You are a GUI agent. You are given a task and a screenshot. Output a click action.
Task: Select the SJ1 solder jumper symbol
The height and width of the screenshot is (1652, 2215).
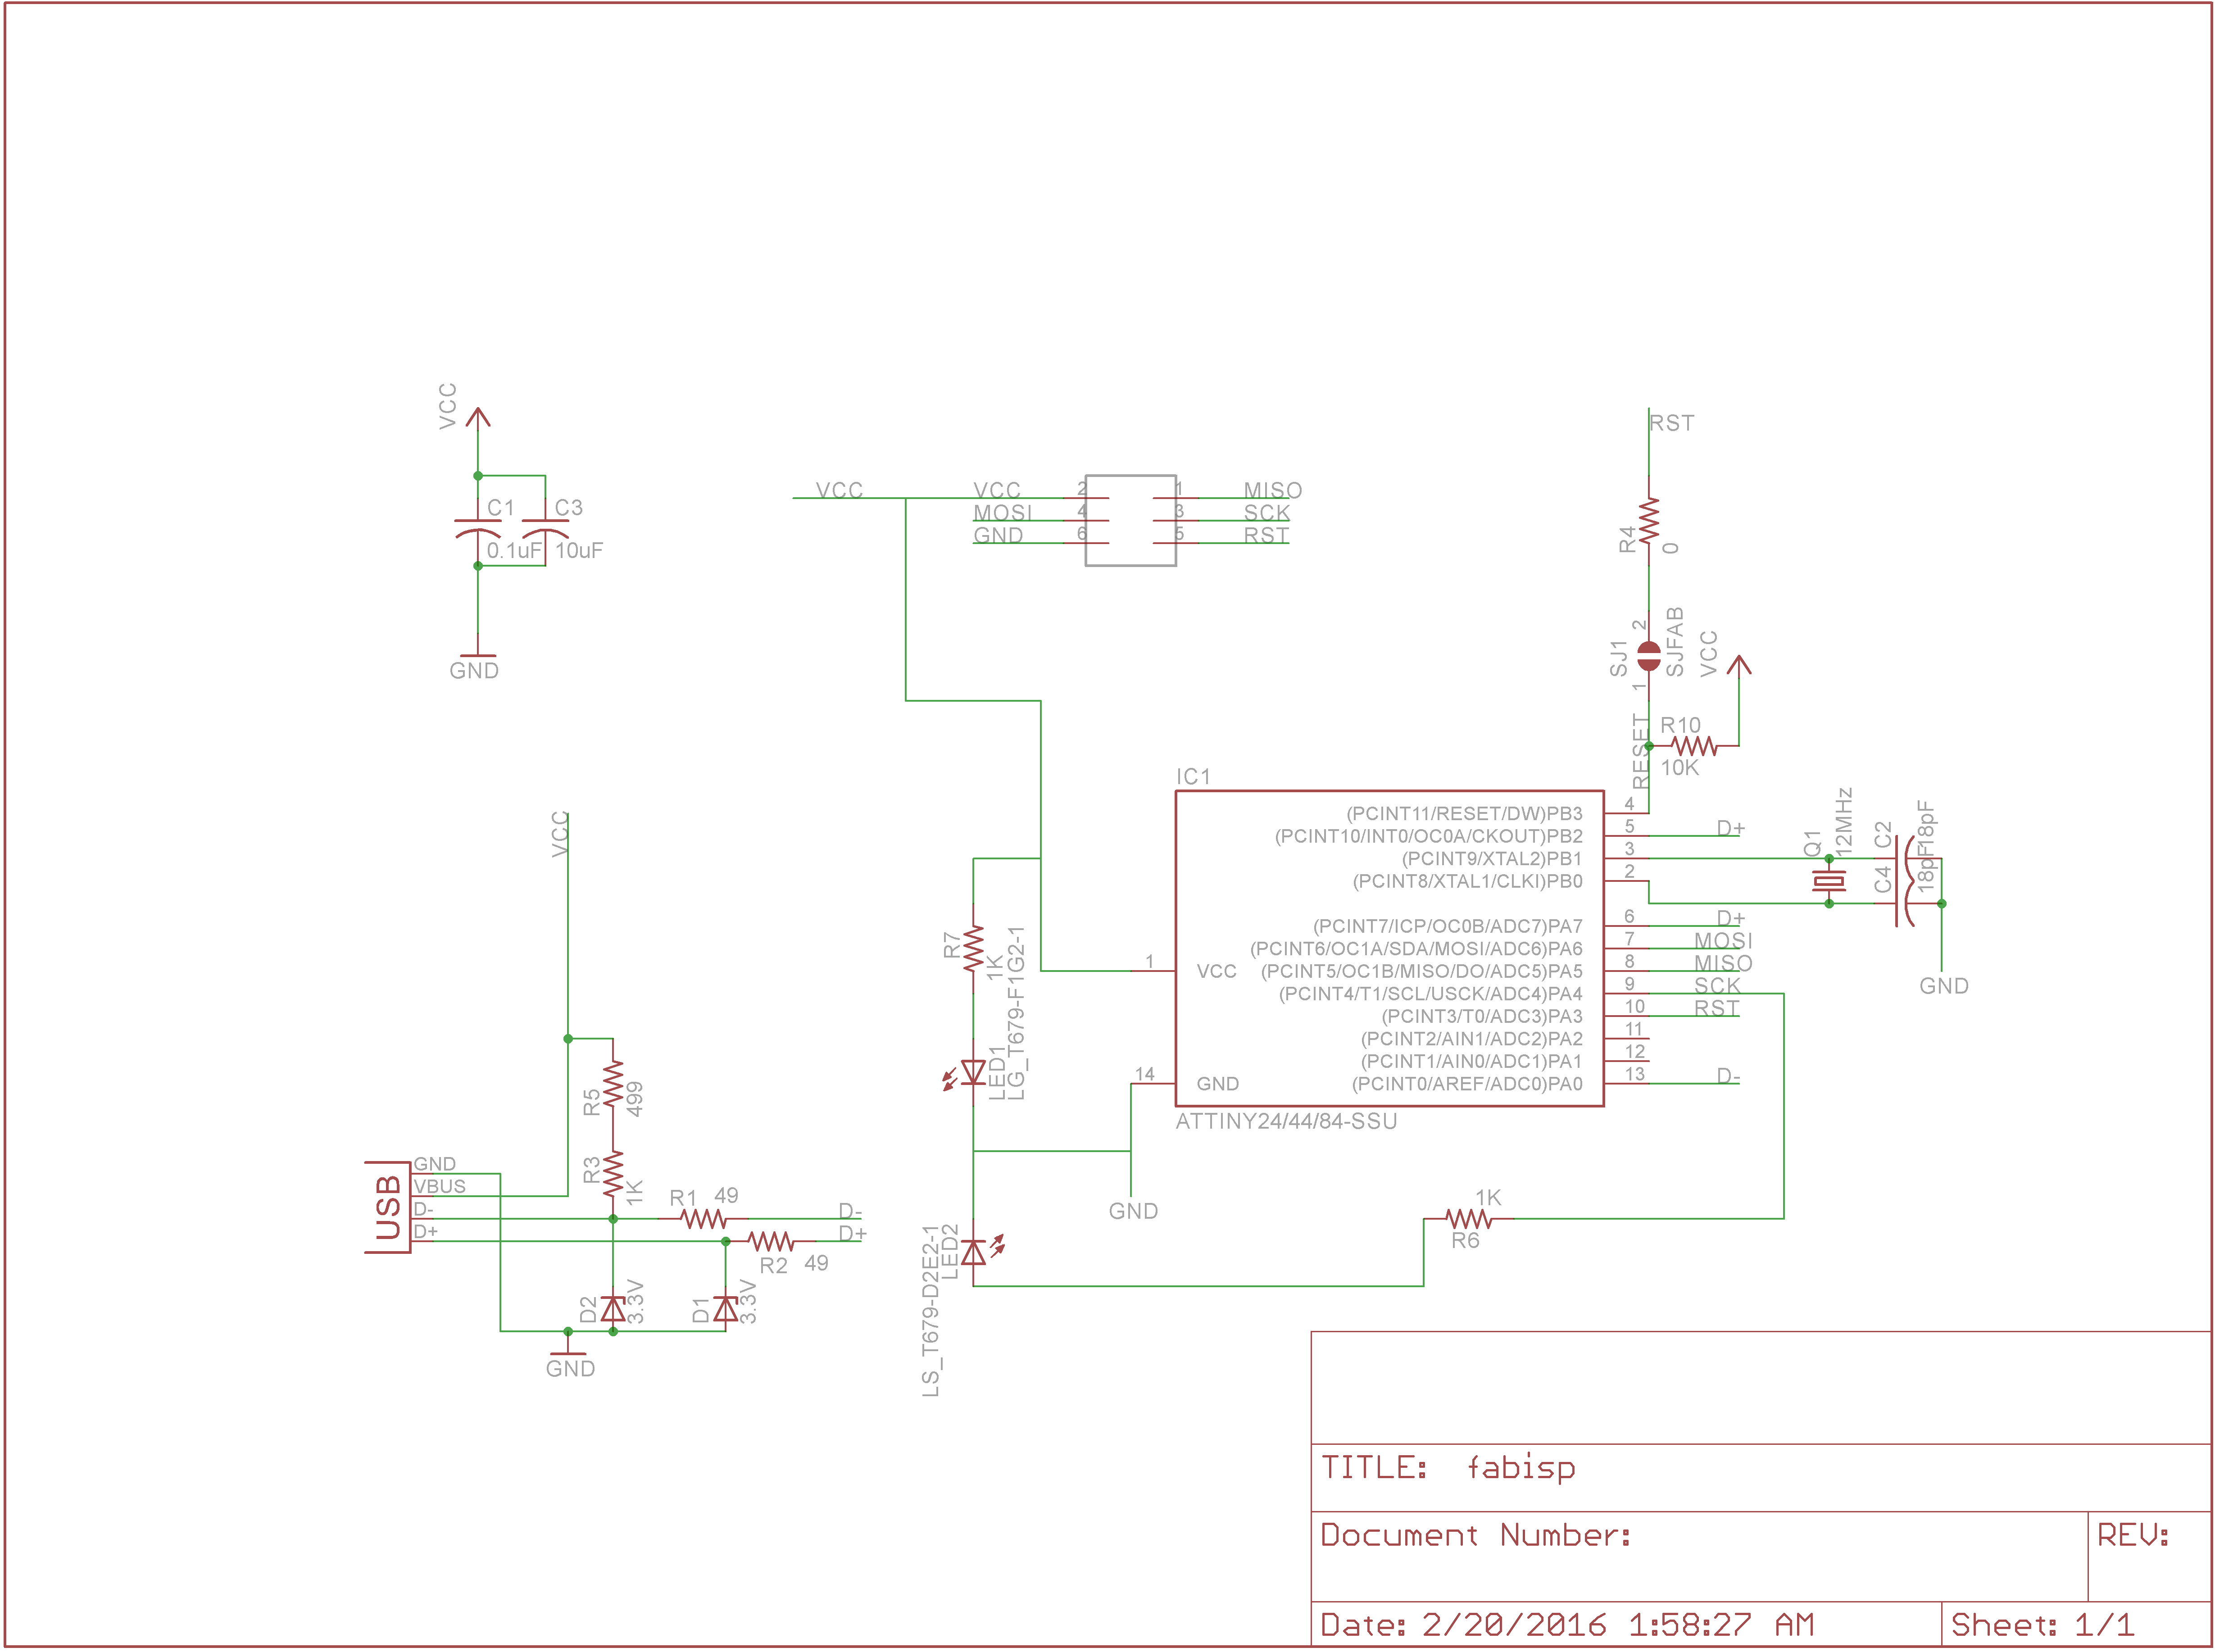1648,656
